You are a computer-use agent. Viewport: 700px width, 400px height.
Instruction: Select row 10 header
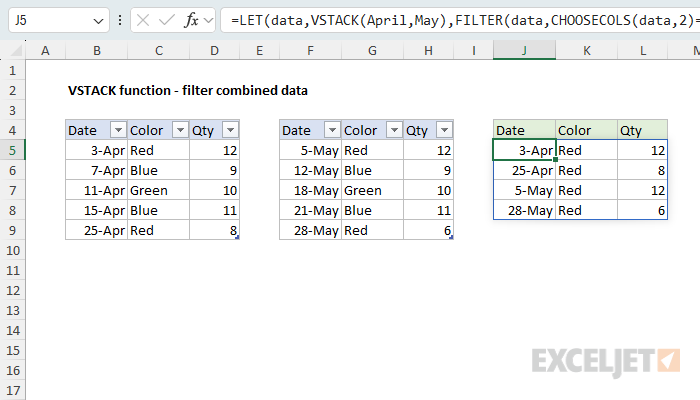12,250
